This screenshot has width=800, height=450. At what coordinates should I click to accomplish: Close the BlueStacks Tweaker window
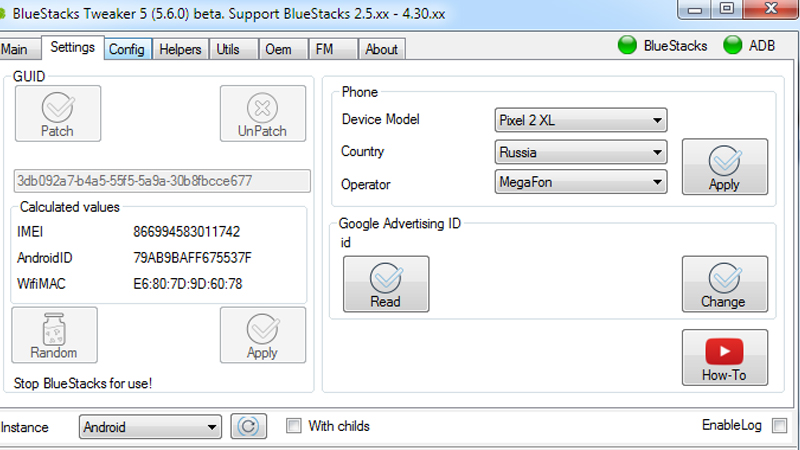coord(771,9)
